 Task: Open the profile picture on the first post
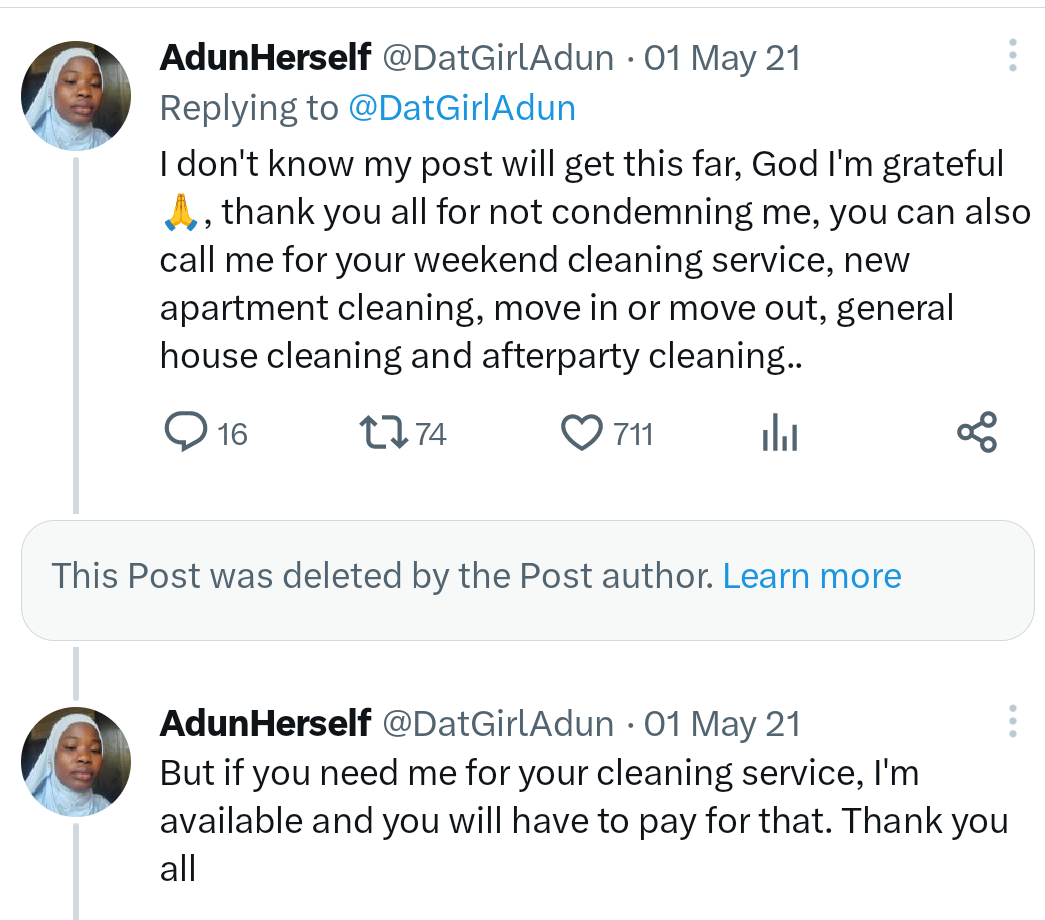pos(76,96)
